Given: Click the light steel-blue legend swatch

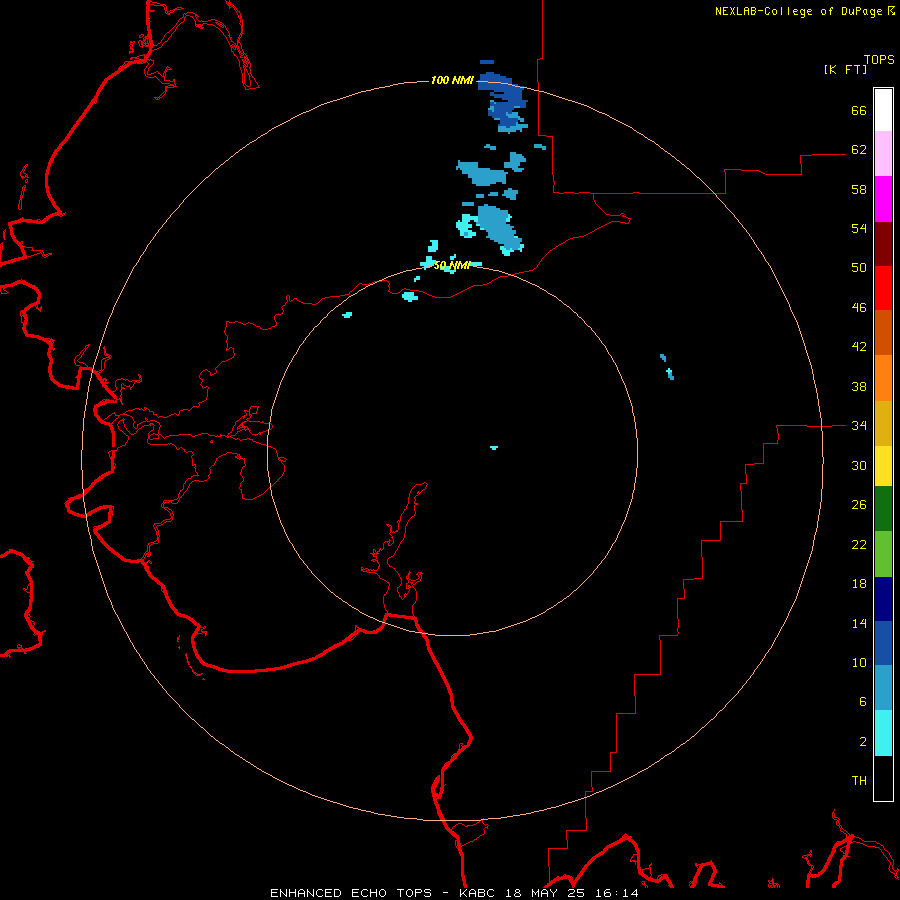Looking at the screenshot, I should [883, 688].
